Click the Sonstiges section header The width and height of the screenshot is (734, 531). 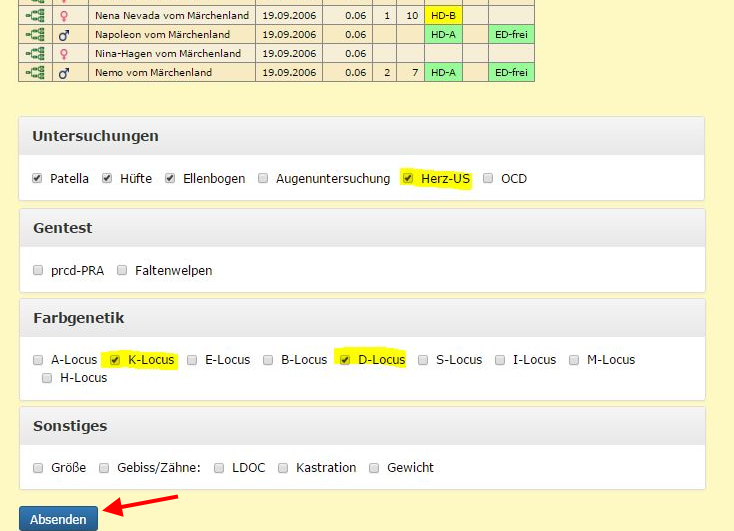[x=362, y=426]
